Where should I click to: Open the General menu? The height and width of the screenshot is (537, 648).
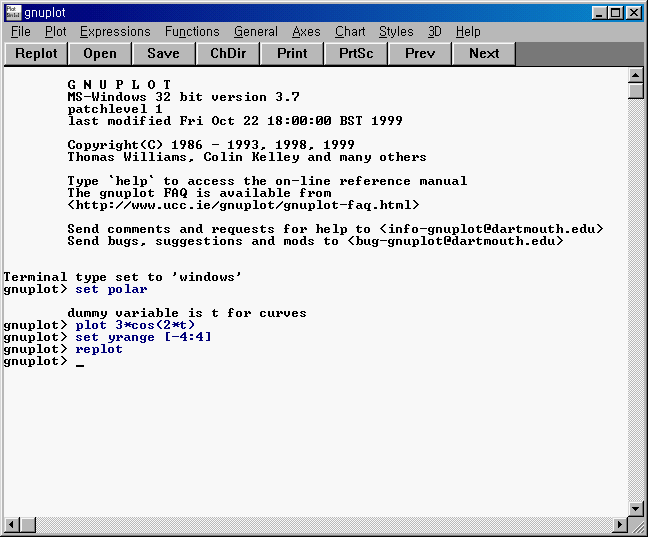click(256, 32)
